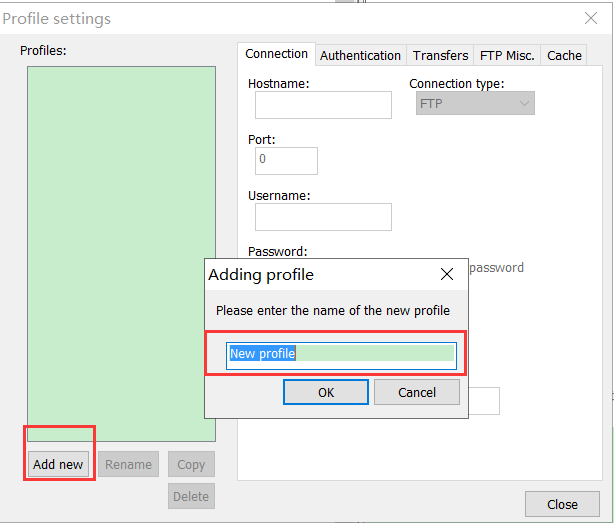Click the Copy profile button

tap(191, 464)
